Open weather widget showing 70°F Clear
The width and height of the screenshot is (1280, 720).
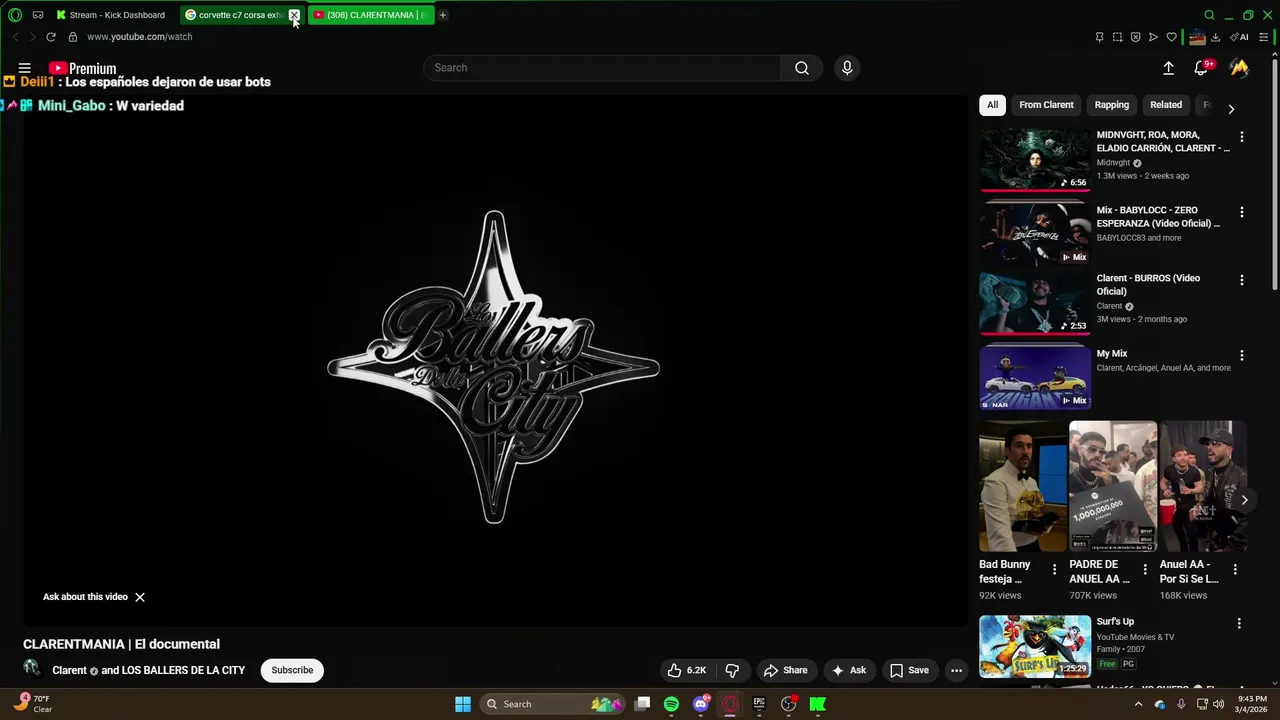[32, 704]
